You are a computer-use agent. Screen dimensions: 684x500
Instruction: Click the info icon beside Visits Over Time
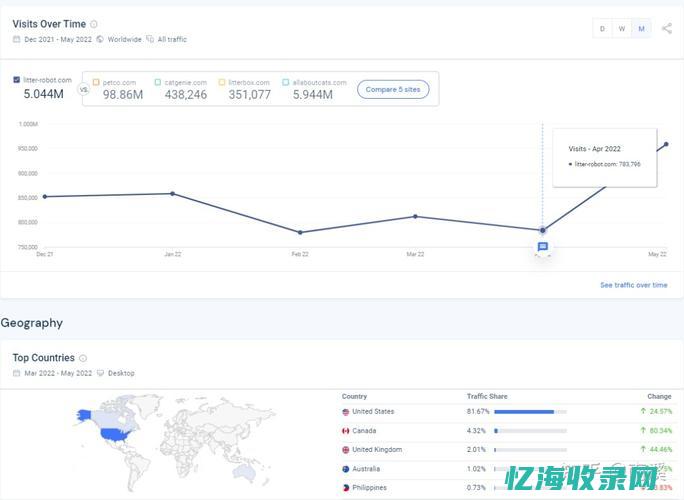(x=94, y=24)
